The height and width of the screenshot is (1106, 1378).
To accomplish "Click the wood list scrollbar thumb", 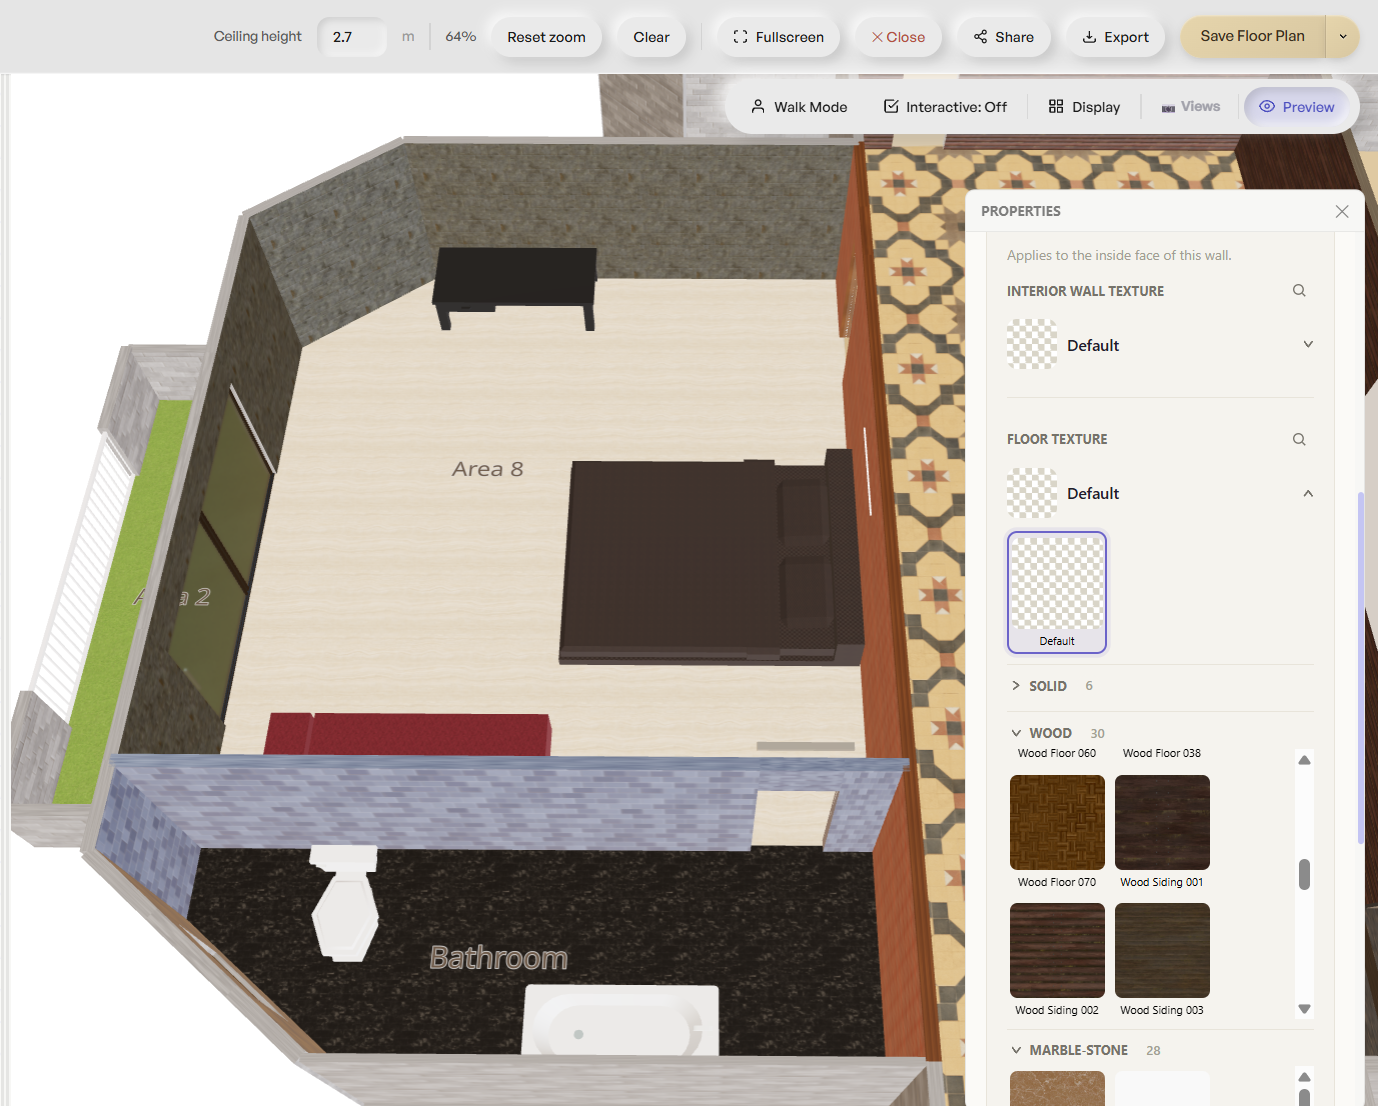I will click(1304, 874).
